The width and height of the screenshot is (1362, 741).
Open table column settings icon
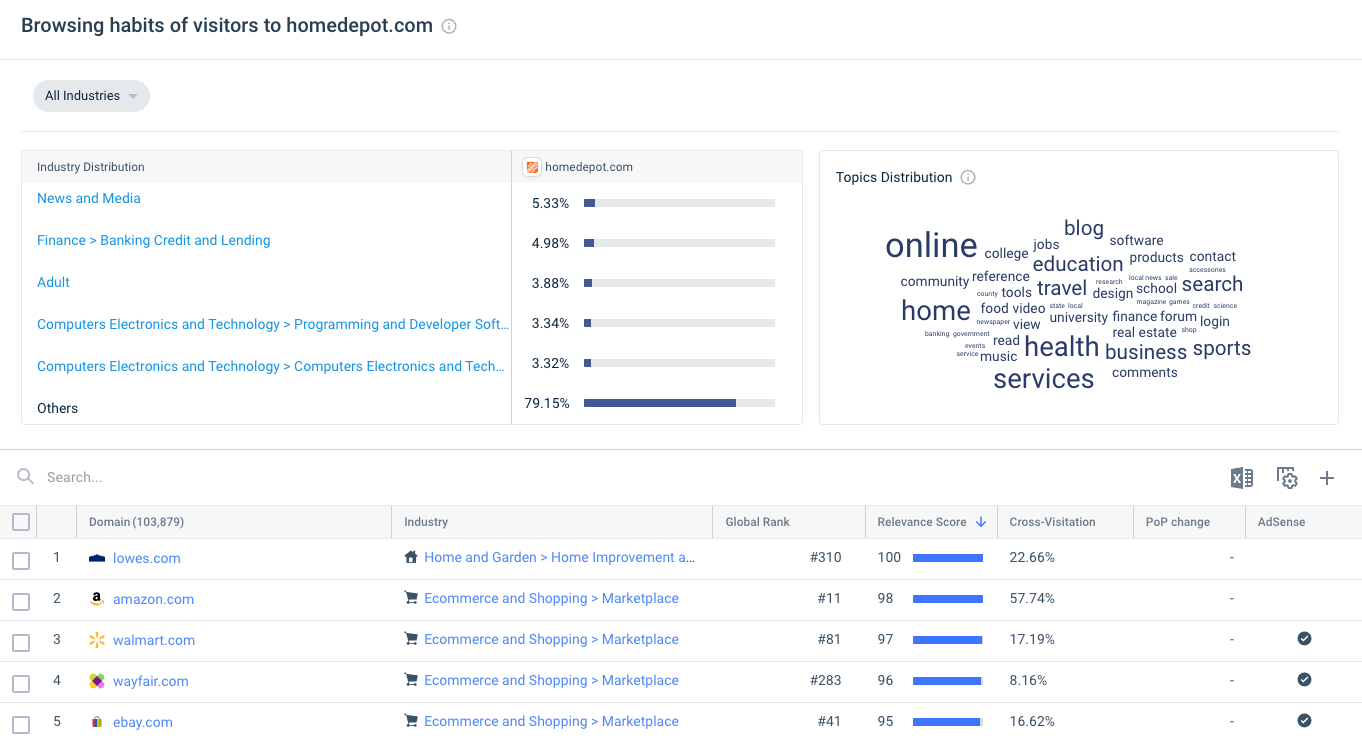coord(1287,478)
